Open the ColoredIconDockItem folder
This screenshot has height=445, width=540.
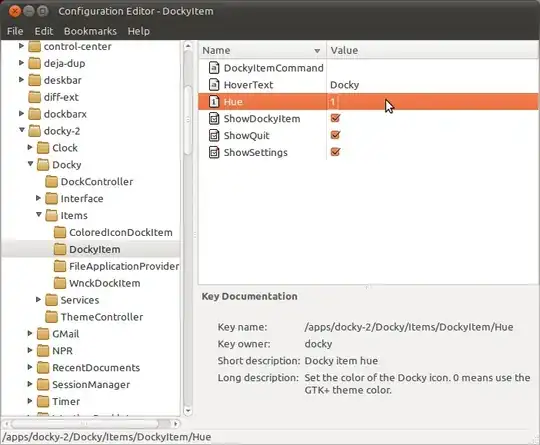113,232
